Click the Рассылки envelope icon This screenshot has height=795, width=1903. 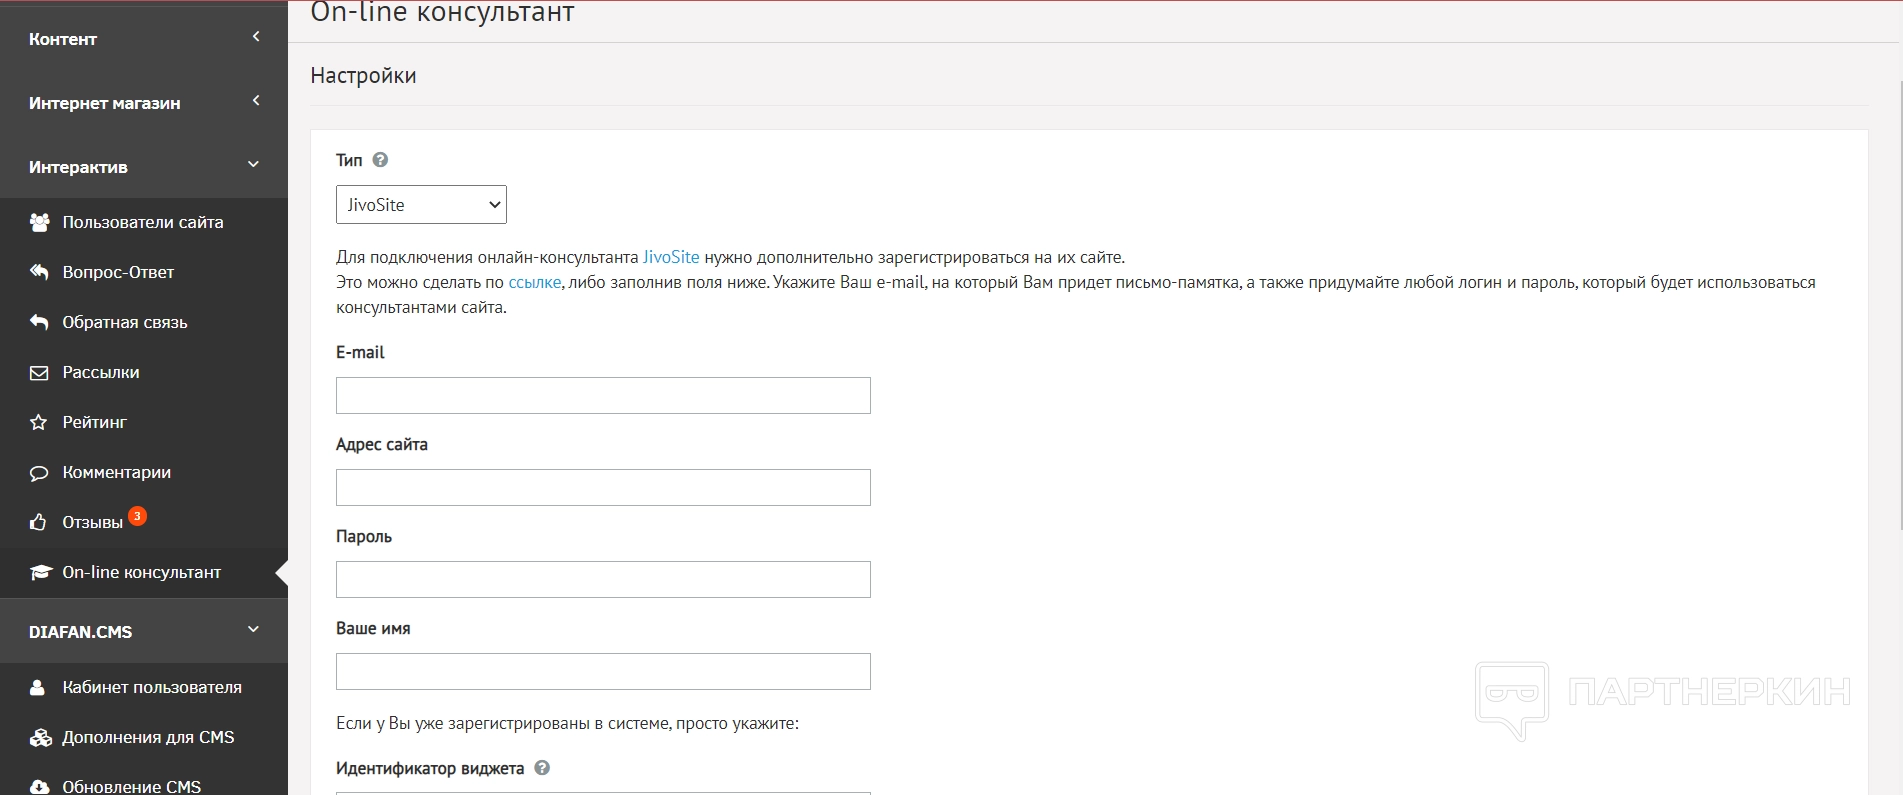coord(39,372)
